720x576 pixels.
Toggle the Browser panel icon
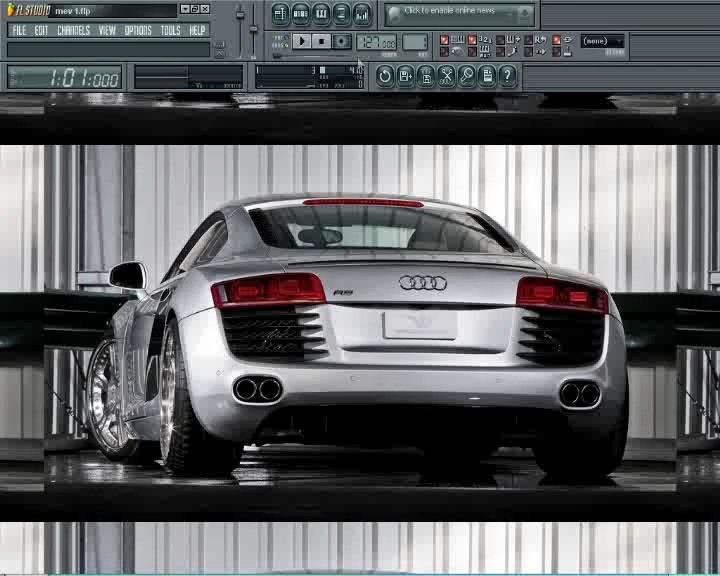tap(342, 14)
